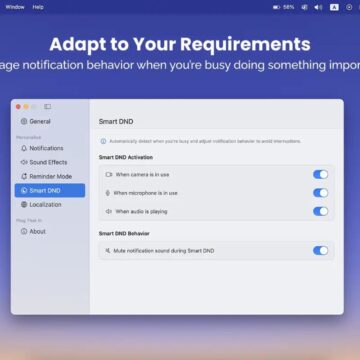
Task: Click the info icon above Smart DND Activation
Action: [104, 141]
